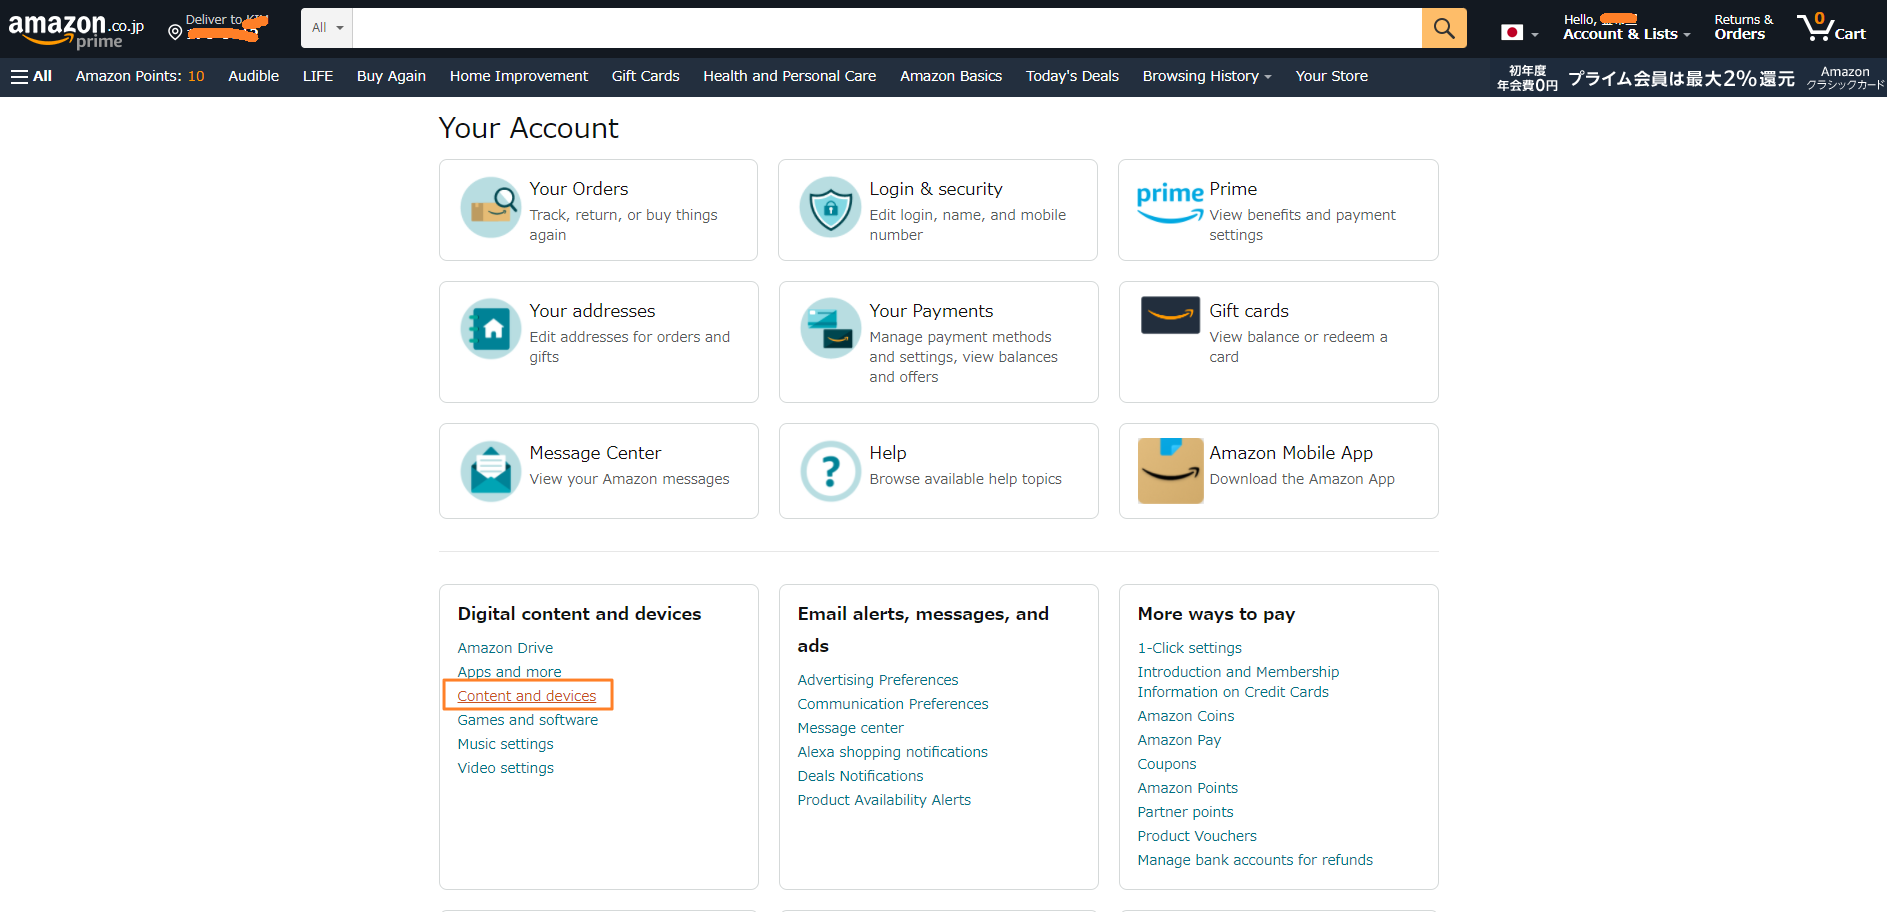Open Health and Personal Care nav item

click(x=789, y=76)
